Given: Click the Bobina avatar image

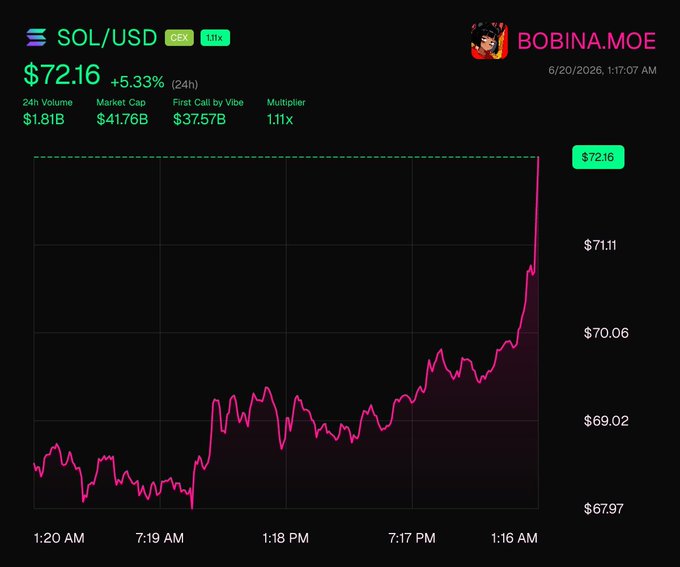Looking at the screenshot, I should pyautogui.click(x=490, y=41).
